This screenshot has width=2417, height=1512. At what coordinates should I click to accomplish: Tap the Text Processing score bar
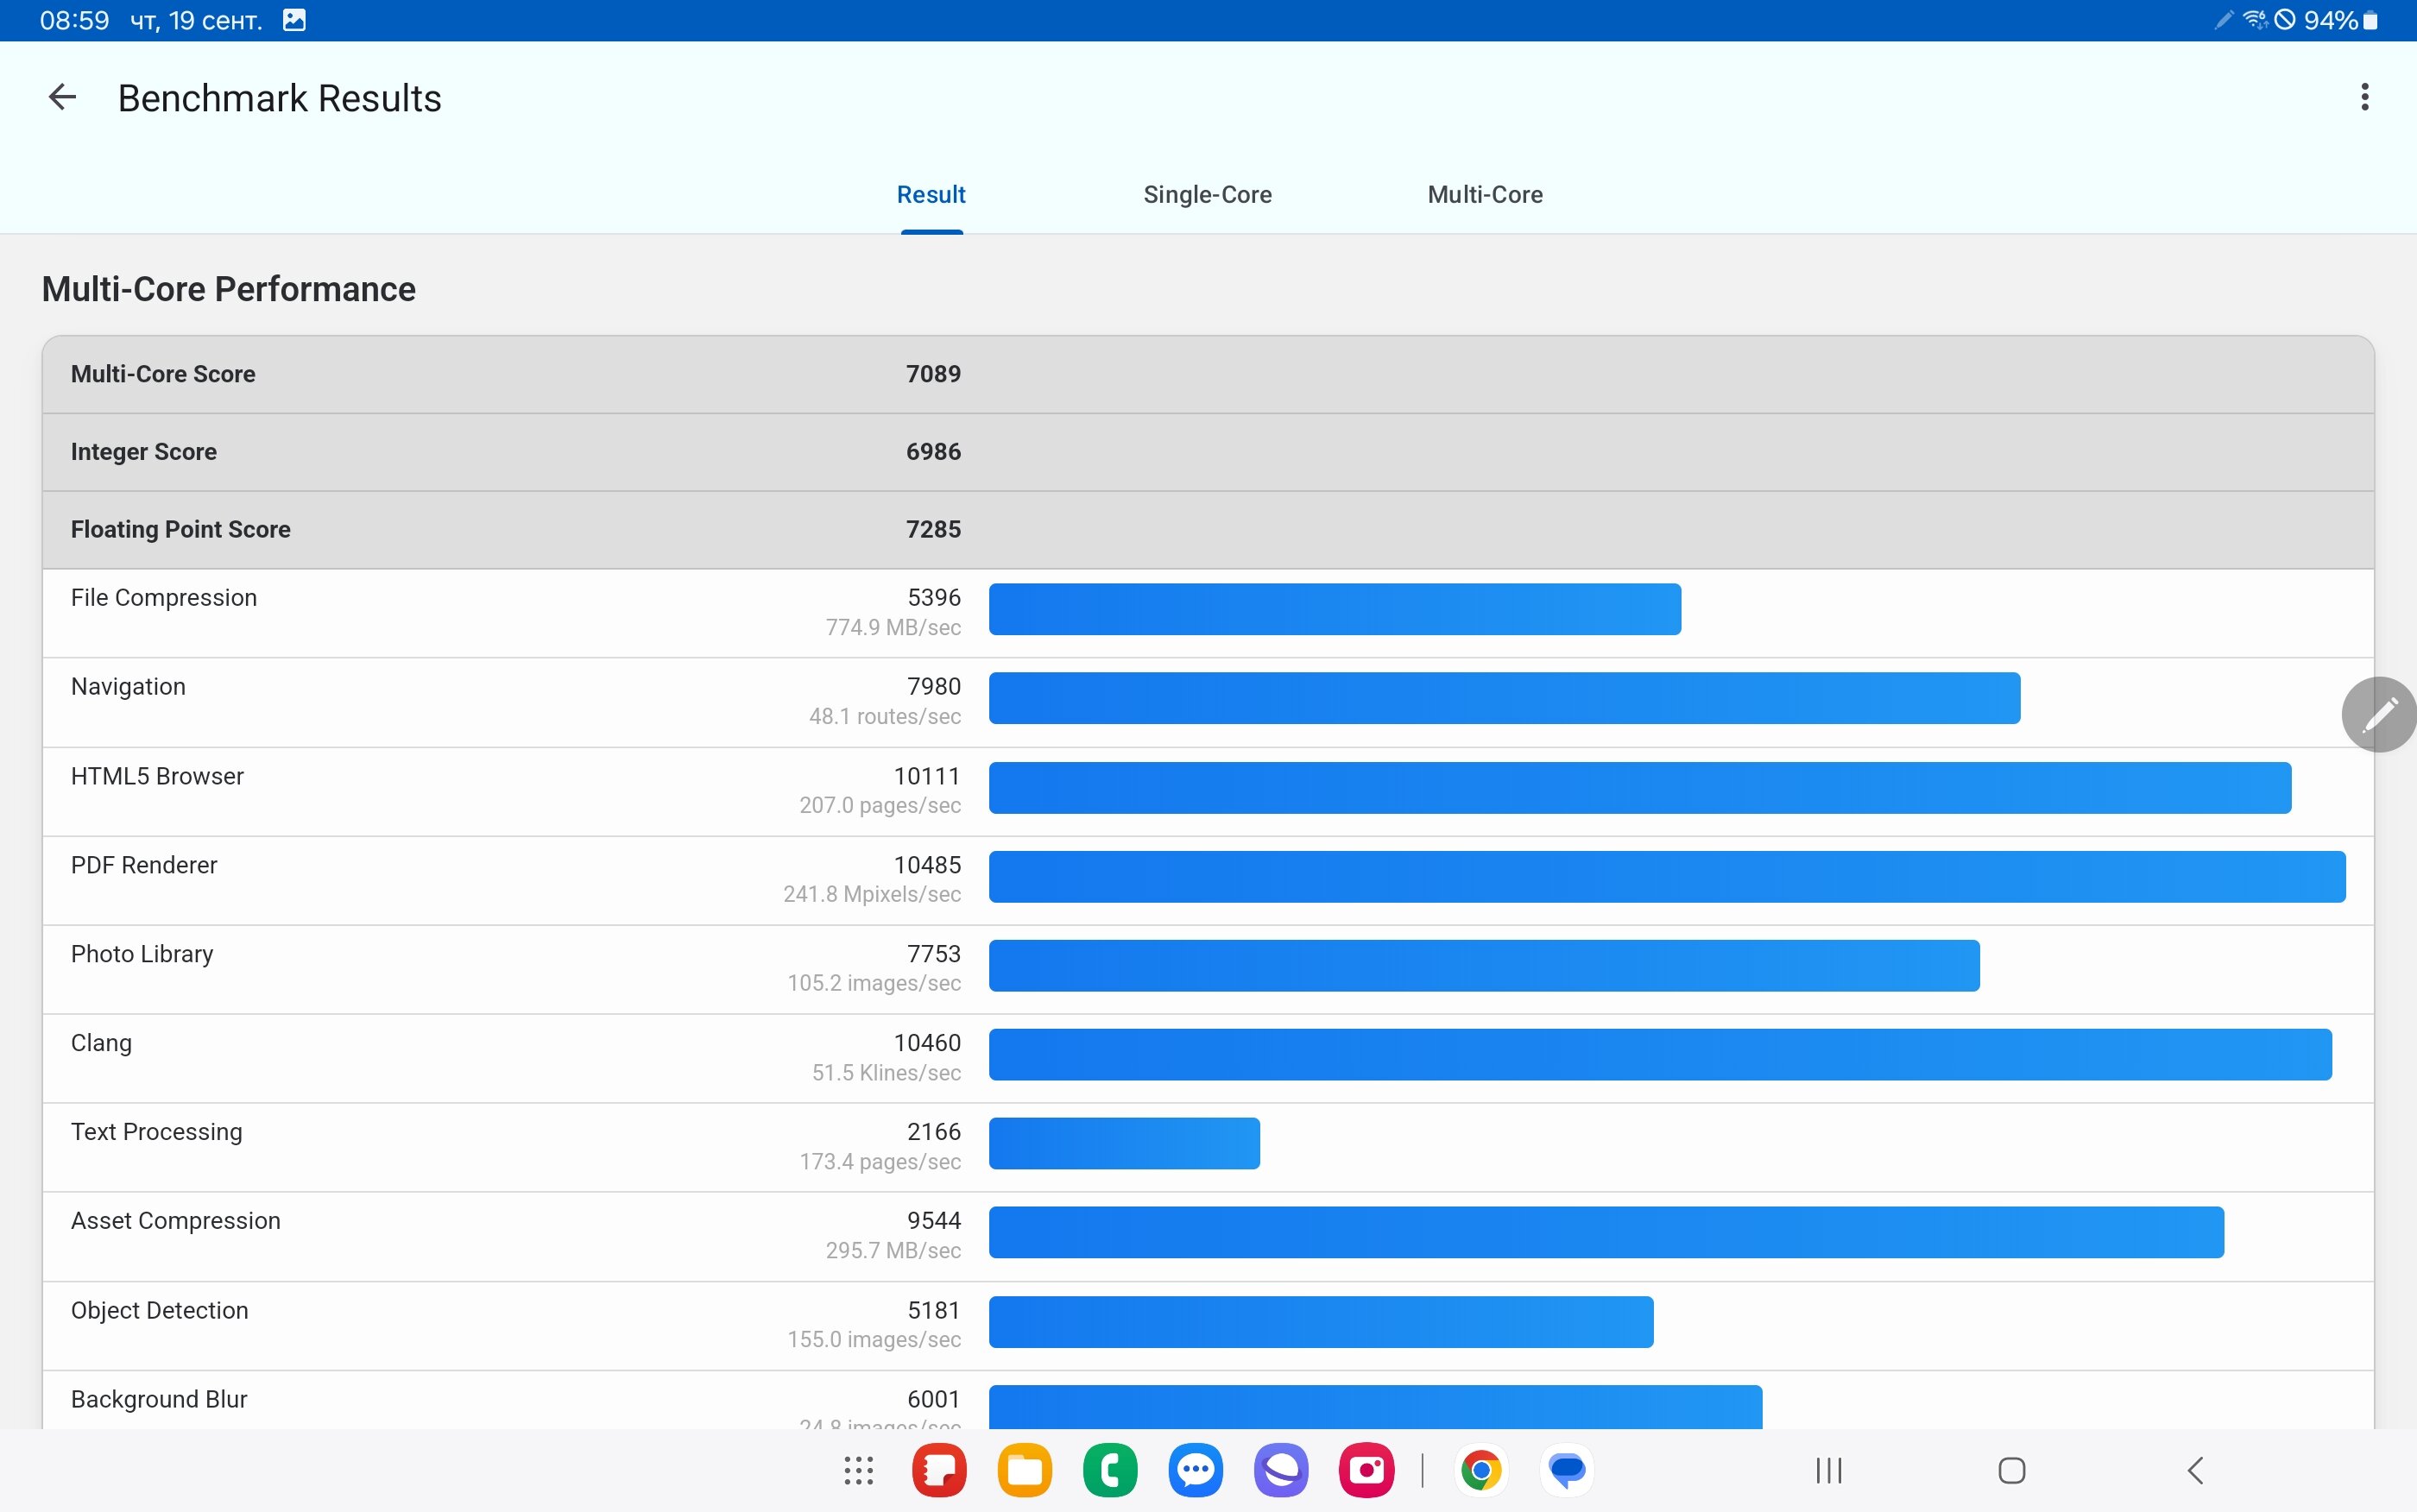[x=1124, y=1144]
